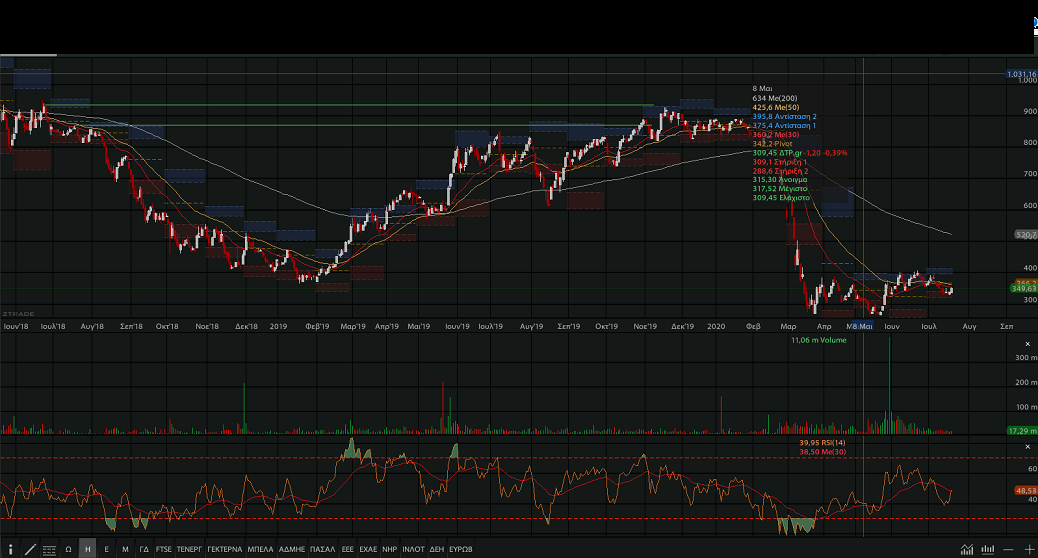Screen dimensions: 1038x558
Task: Close the Volume panel with X
Action: [x=1028, y=344]
